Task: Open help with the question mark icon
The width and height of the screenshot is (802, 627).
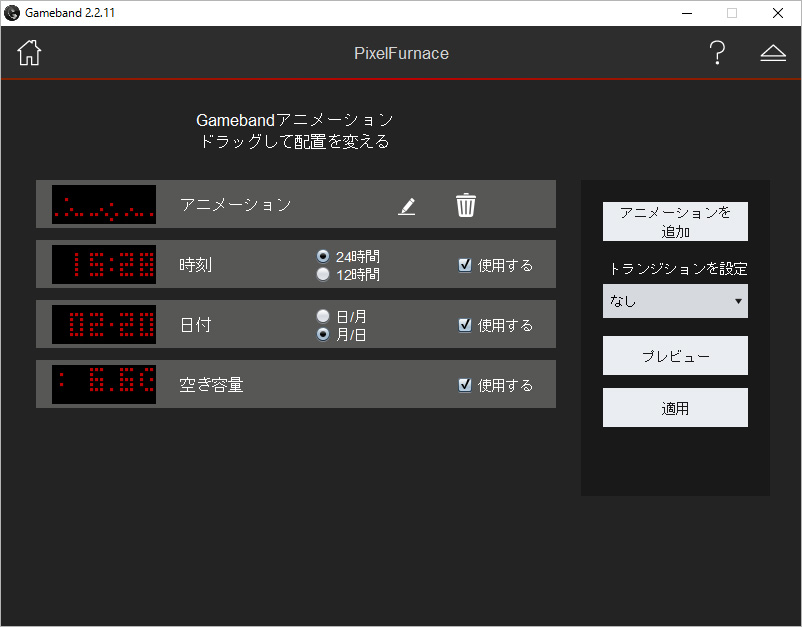Action: tap(717, 53)
